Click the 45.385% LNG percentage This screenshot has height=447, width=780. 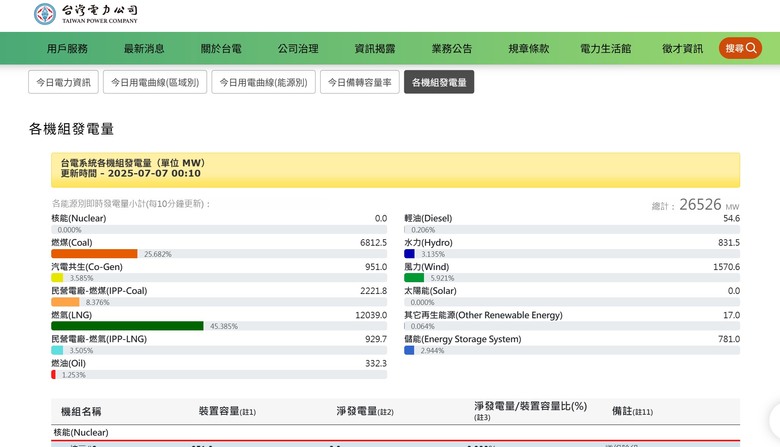coord(224,326)
